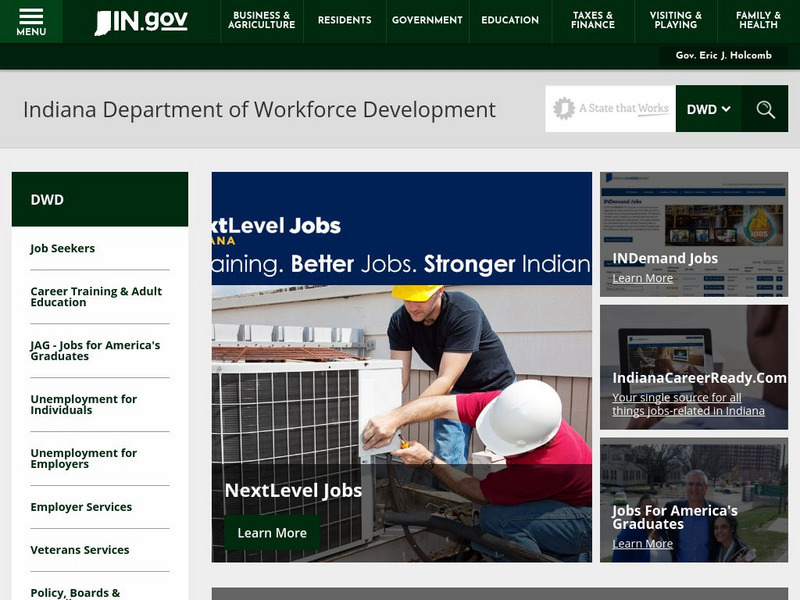Click the A State that Works logo
The width and height of the screenshot is (800, 600).
(611, 109)
